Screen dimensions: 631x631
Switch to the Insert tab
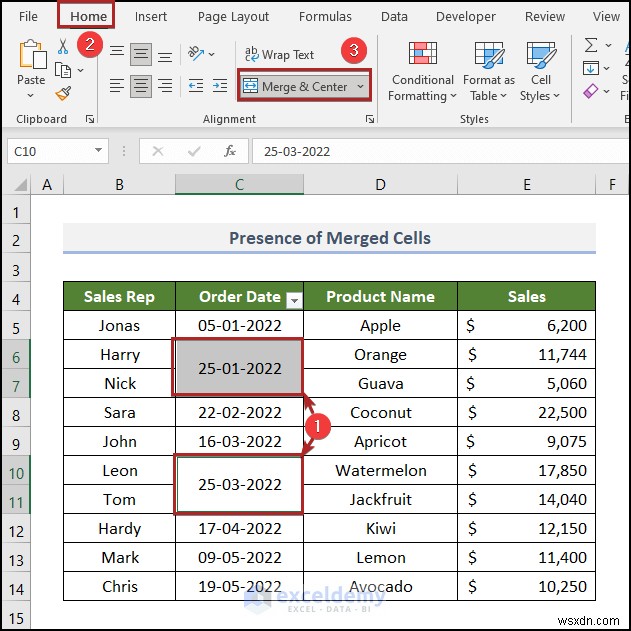[x=151, y=16]
